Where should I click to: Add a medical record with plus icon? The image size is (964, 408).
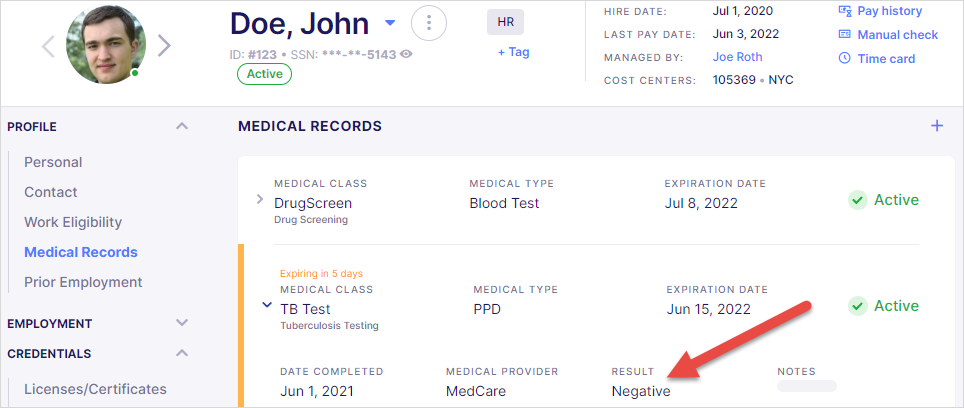click(x=937, y=126)
